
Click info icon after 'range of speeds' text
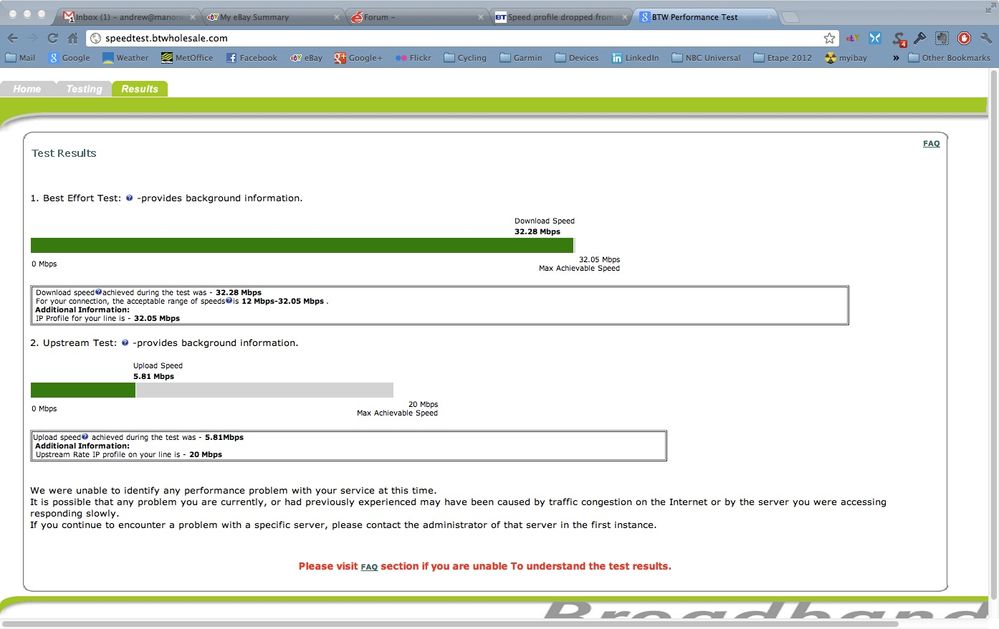tap(229, 300)
